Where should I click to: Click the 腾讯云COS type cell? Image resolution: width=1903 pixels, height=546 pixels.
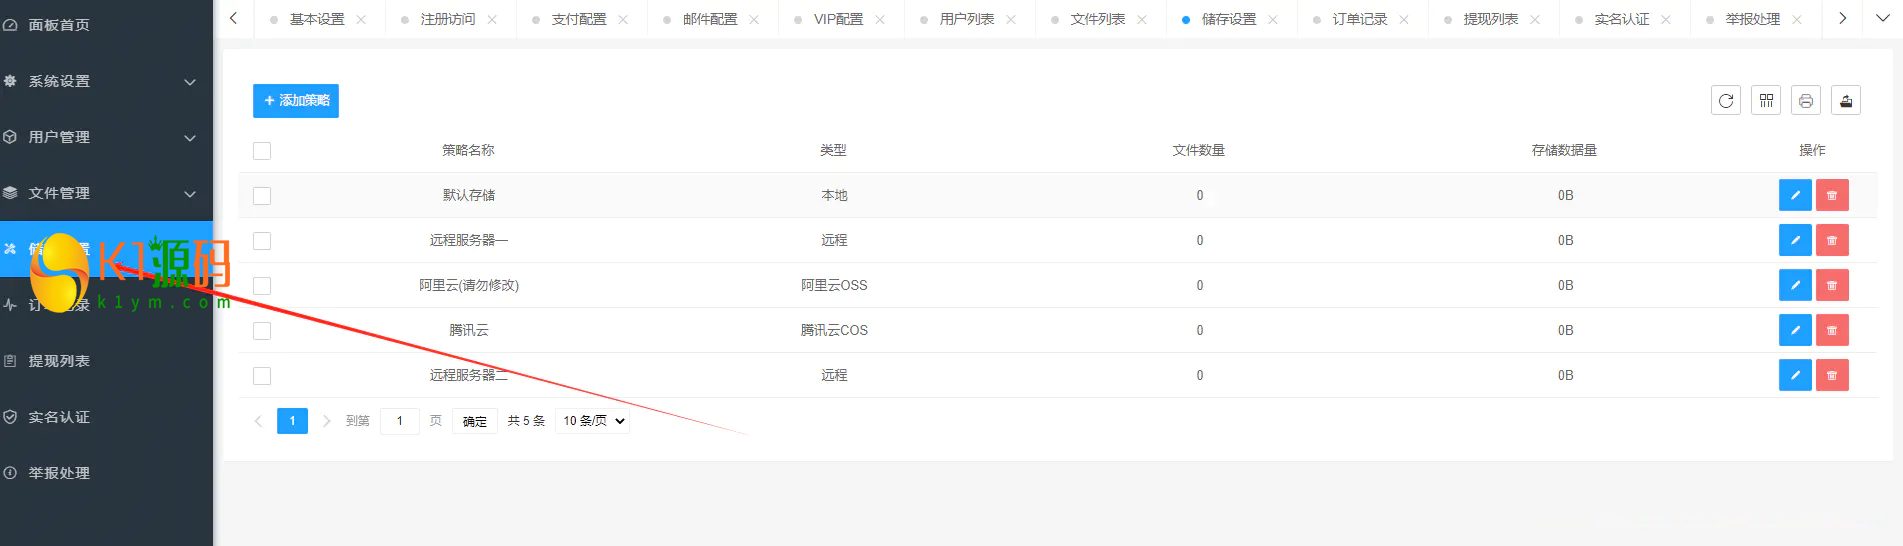[x=834, y=330]
